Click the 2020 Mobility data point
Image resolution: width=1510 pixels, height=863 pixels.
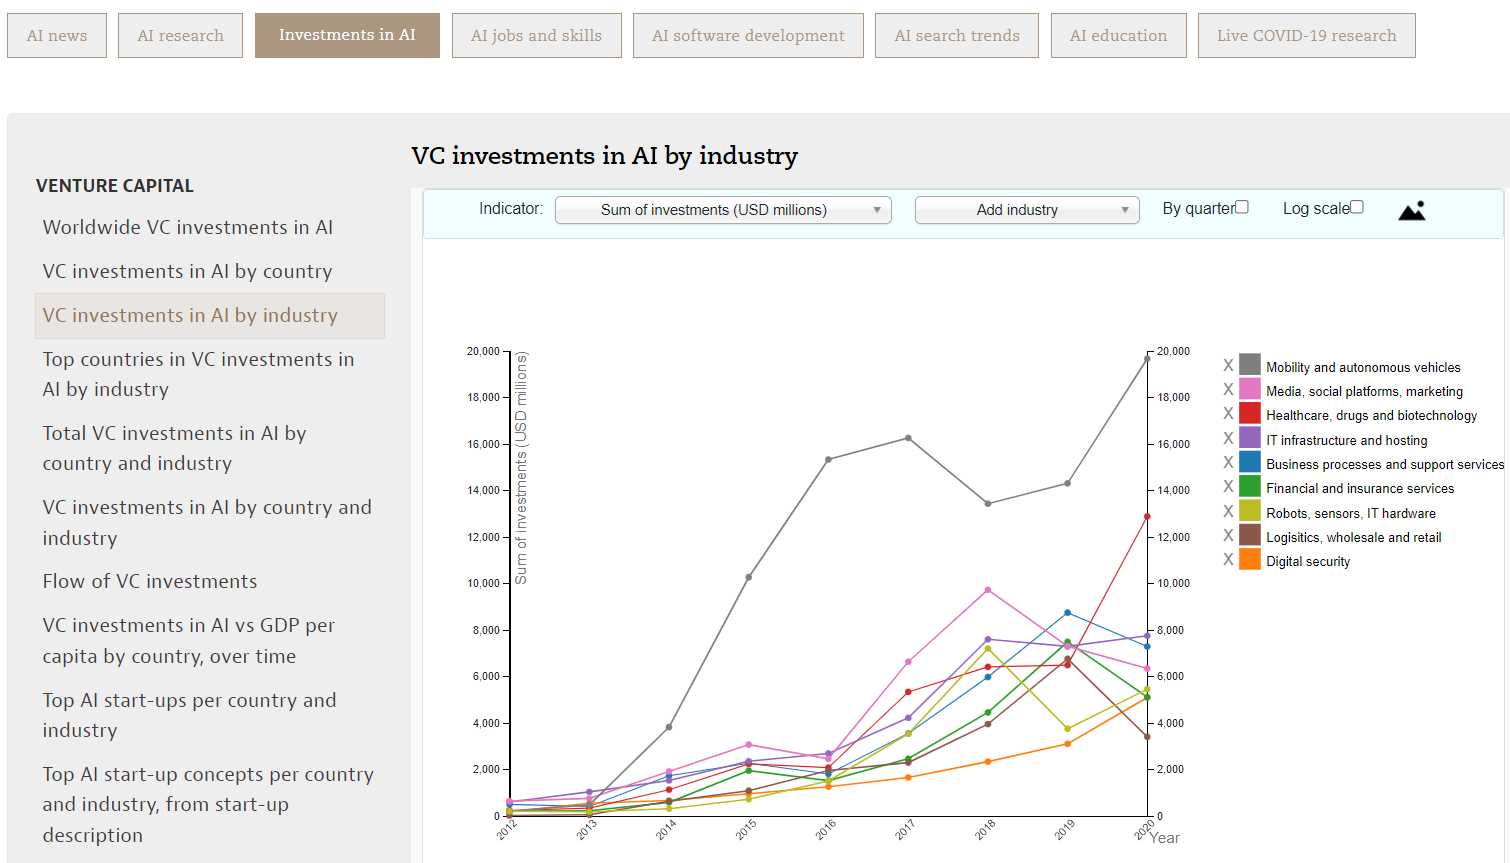1147,359
